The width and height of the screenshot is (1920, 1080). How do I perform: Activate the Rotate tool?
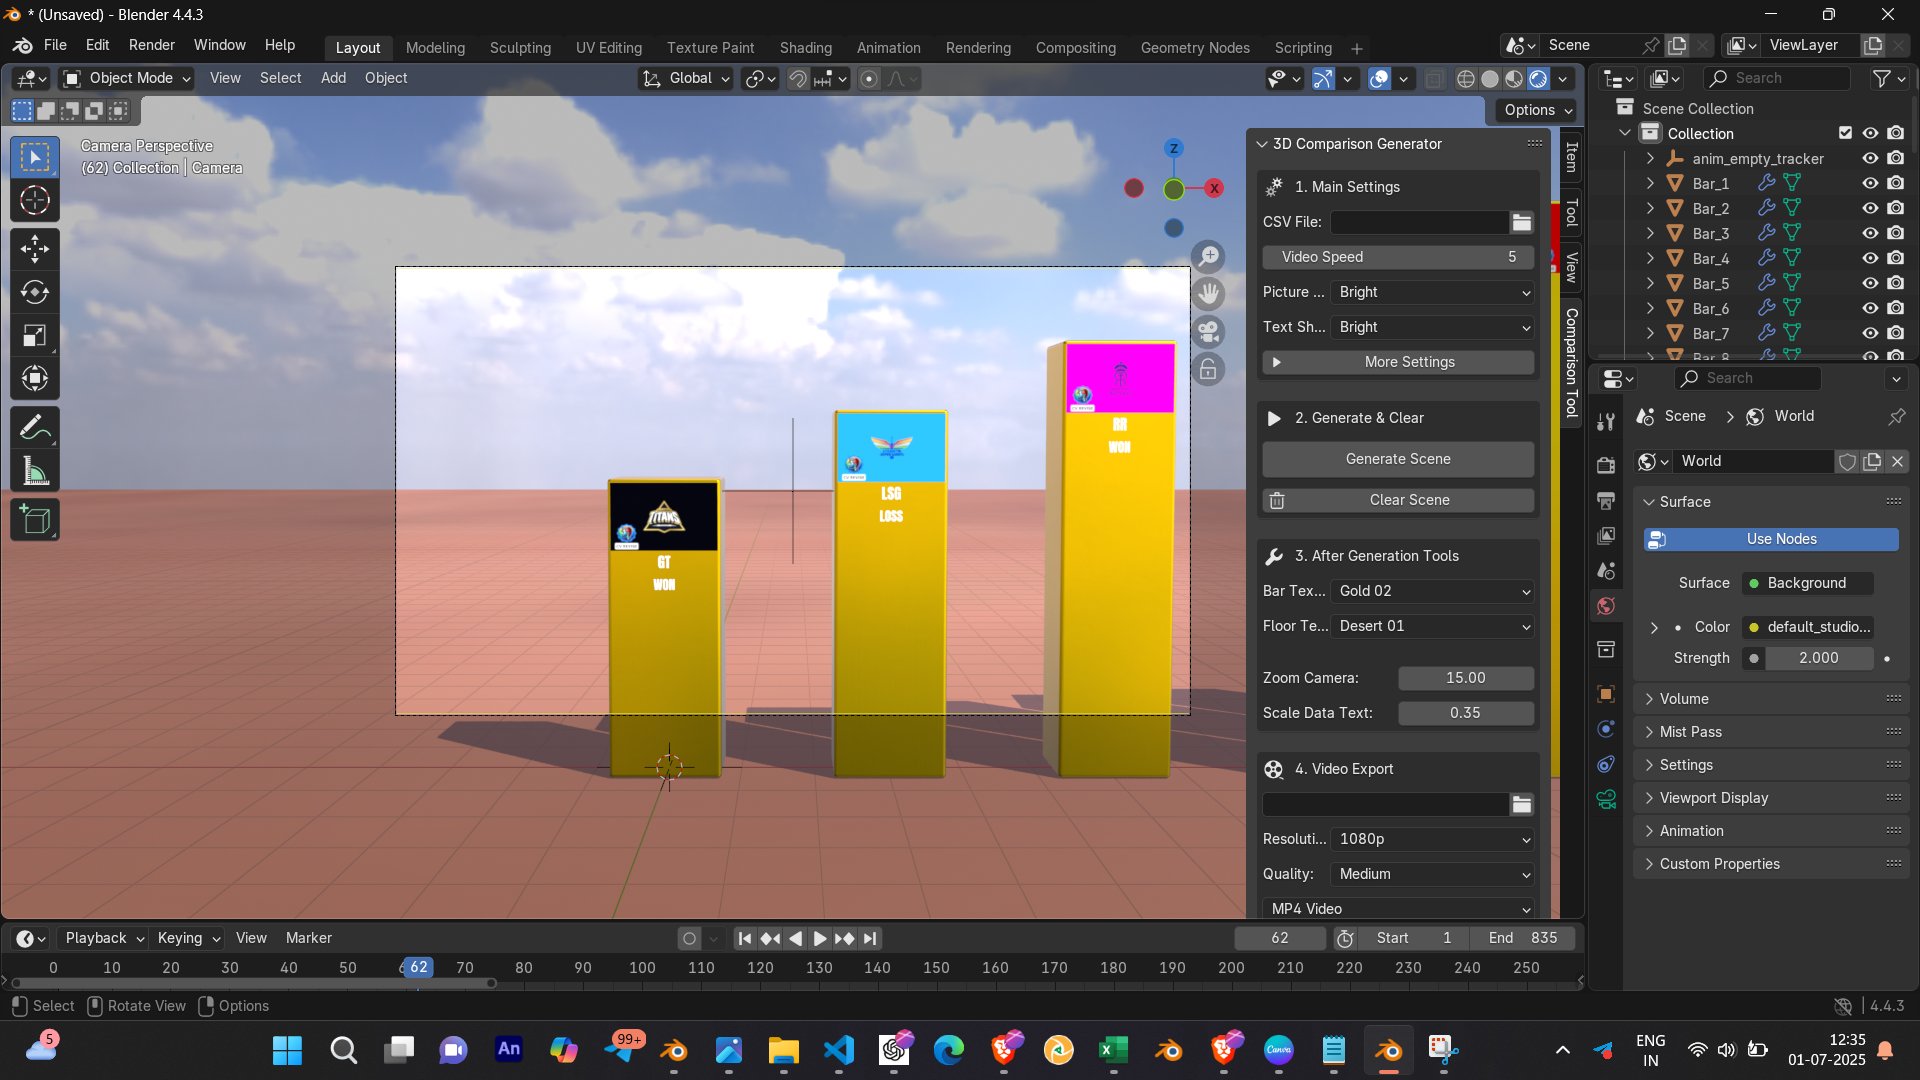click(x=35, y=293)
